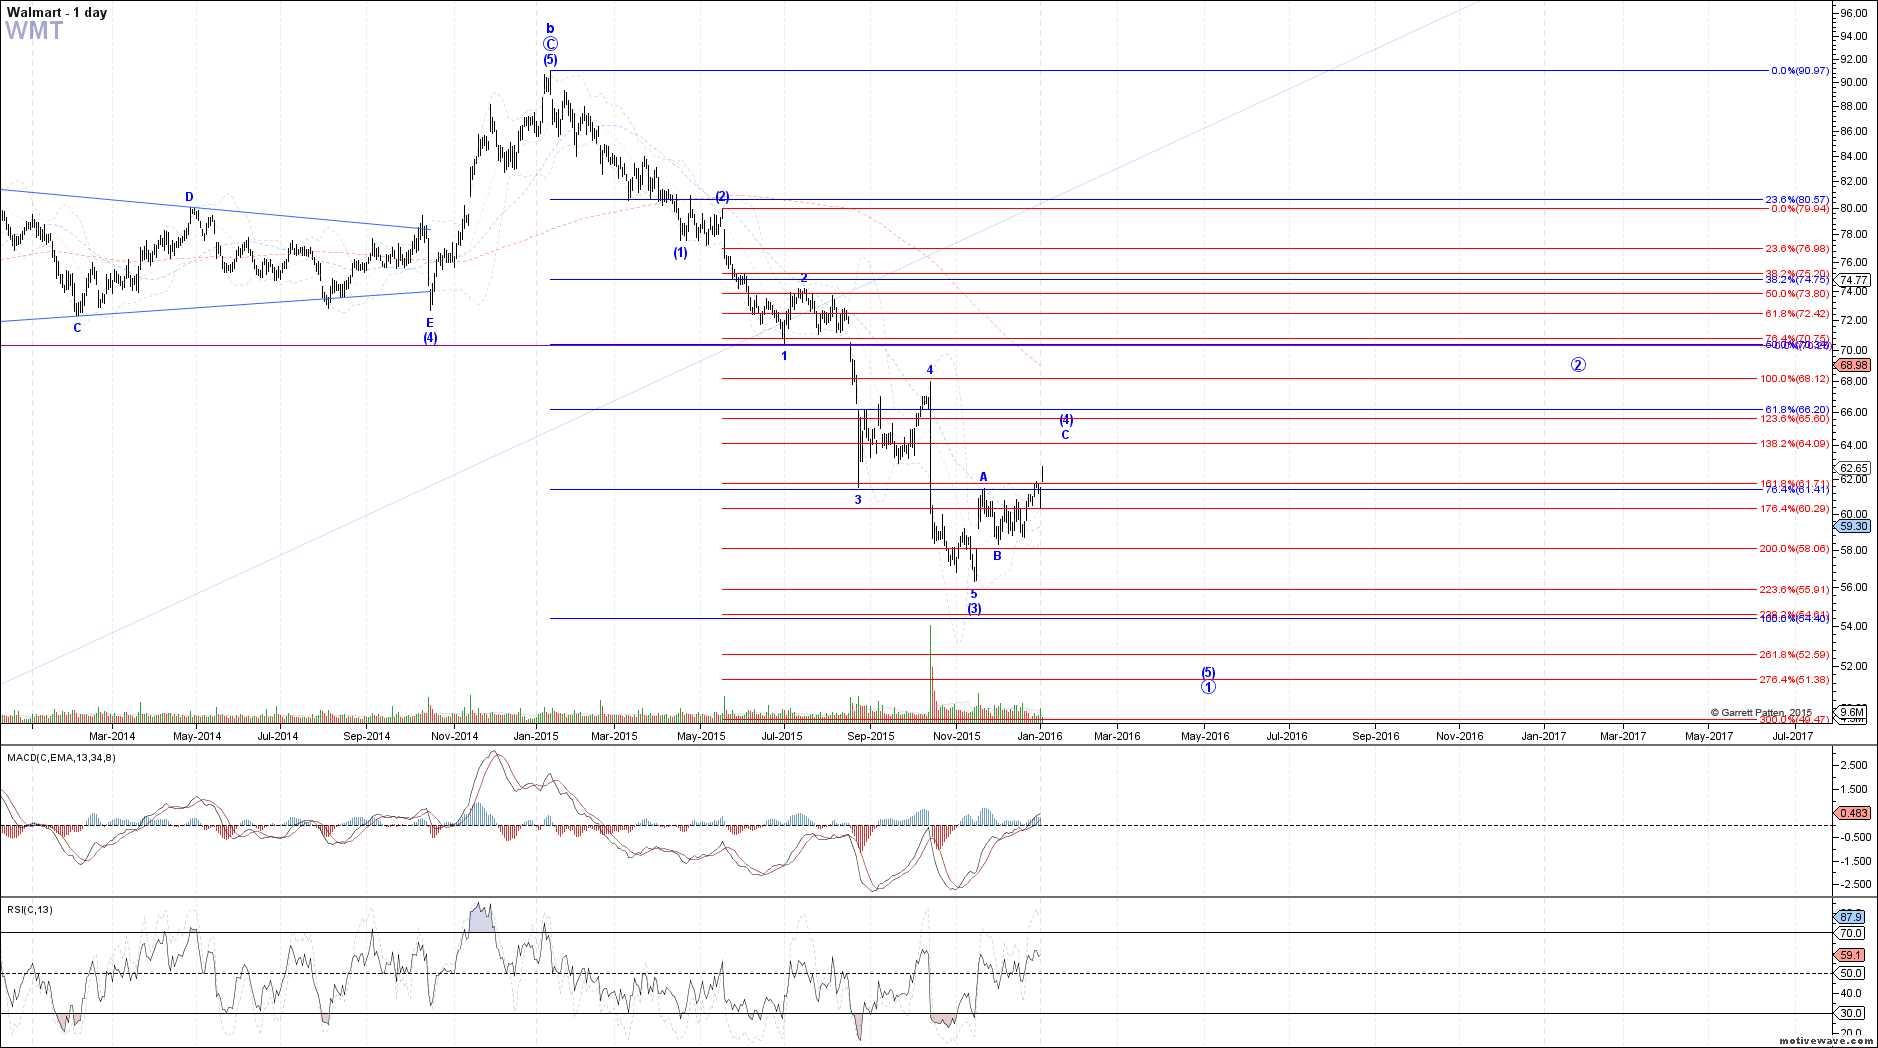Select the '223.6%(55.91)' extension label

[x=1795, y=590]
